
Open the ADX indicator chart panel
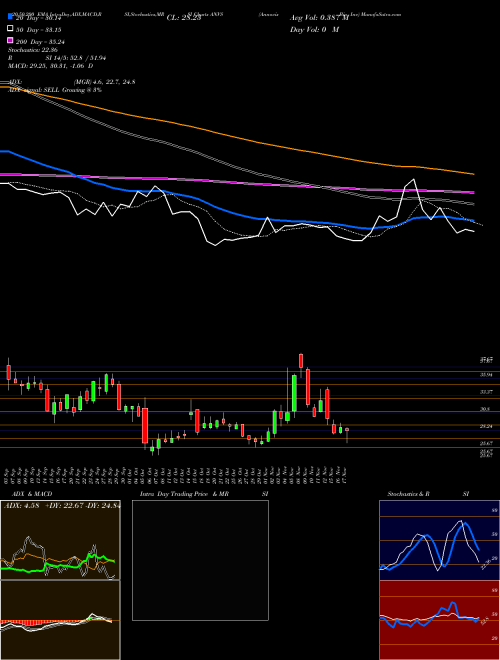(60, 540)
